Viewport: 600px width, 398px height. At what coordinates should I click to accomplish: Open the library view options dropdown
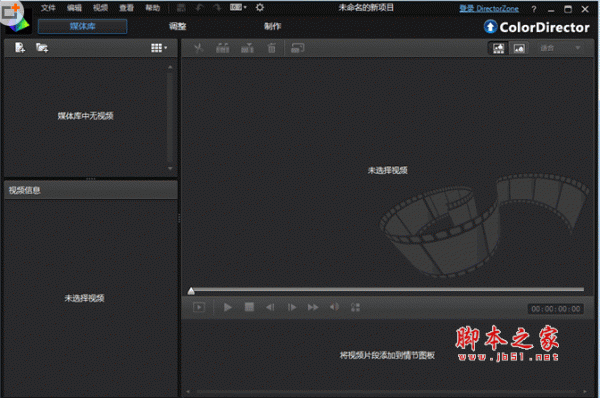pos(159,48)
